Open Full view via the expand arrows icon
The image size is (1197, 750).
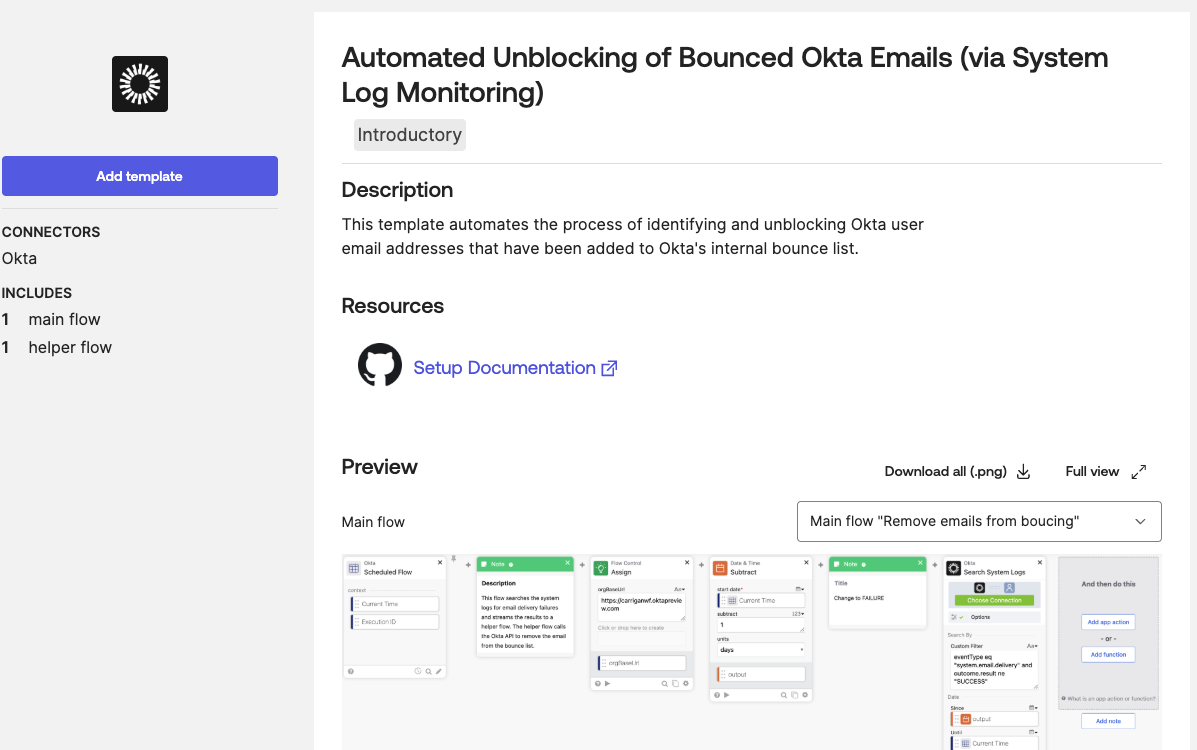[1138, 471]
